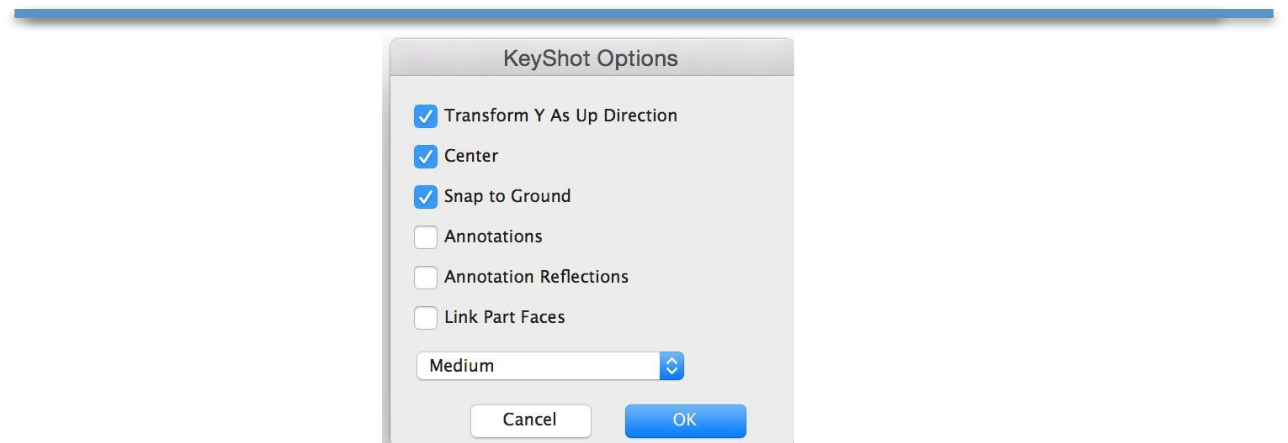
Task: Confirm the options with OK
Action: [686, 419]
